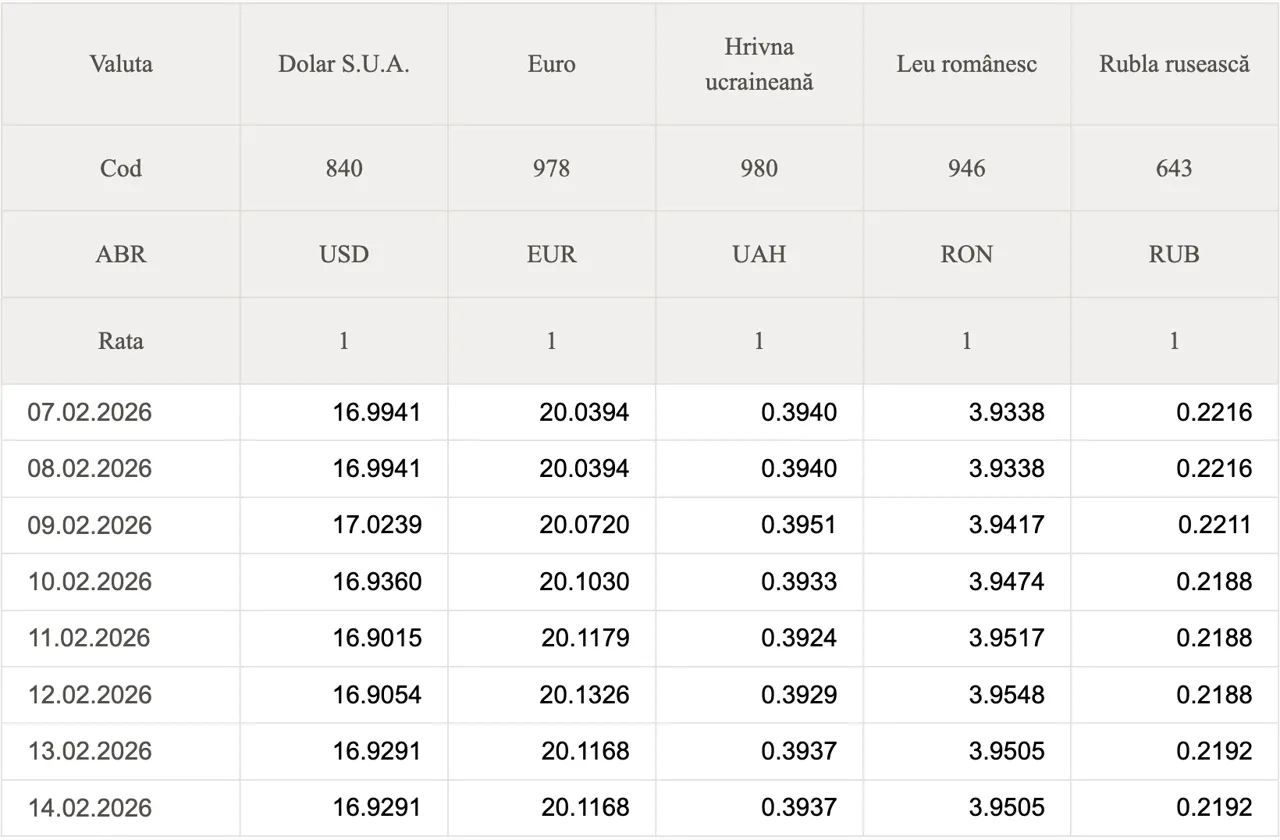This screenshot has width=1280, height=840.
Task: Click RUB rate 0.2211
Action: [1214, 525]
